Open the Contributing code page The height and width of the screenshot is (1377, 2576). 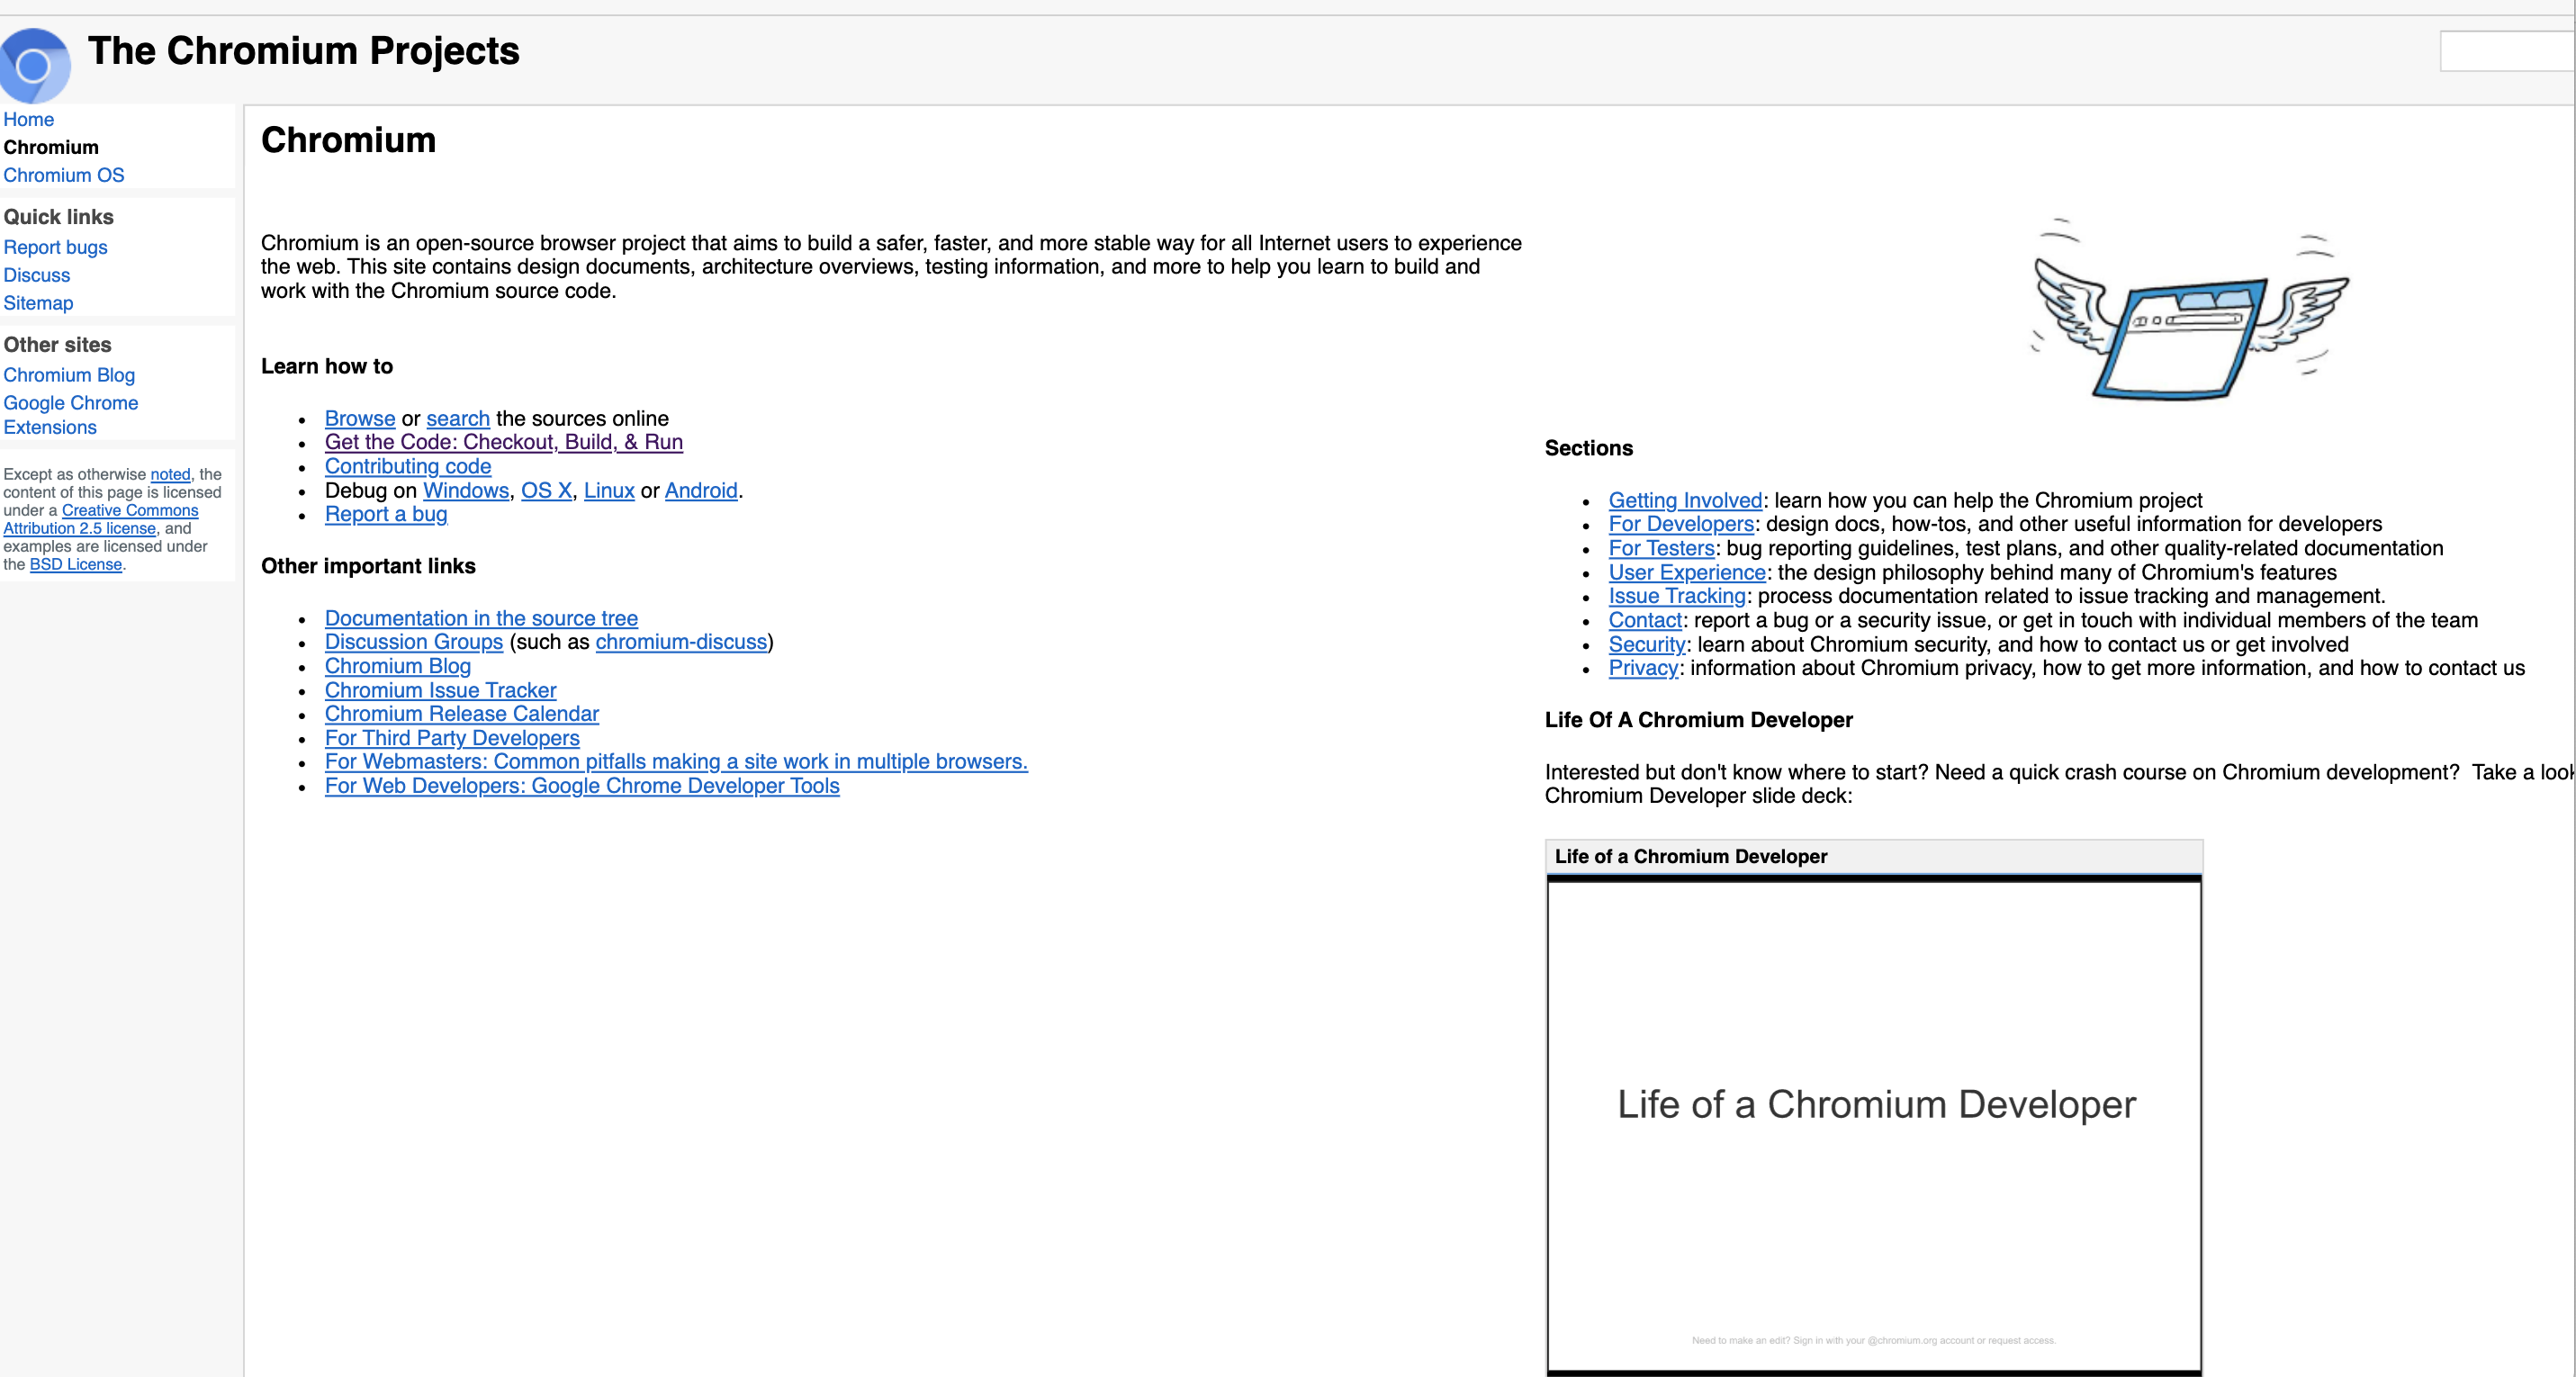[407, 466]
